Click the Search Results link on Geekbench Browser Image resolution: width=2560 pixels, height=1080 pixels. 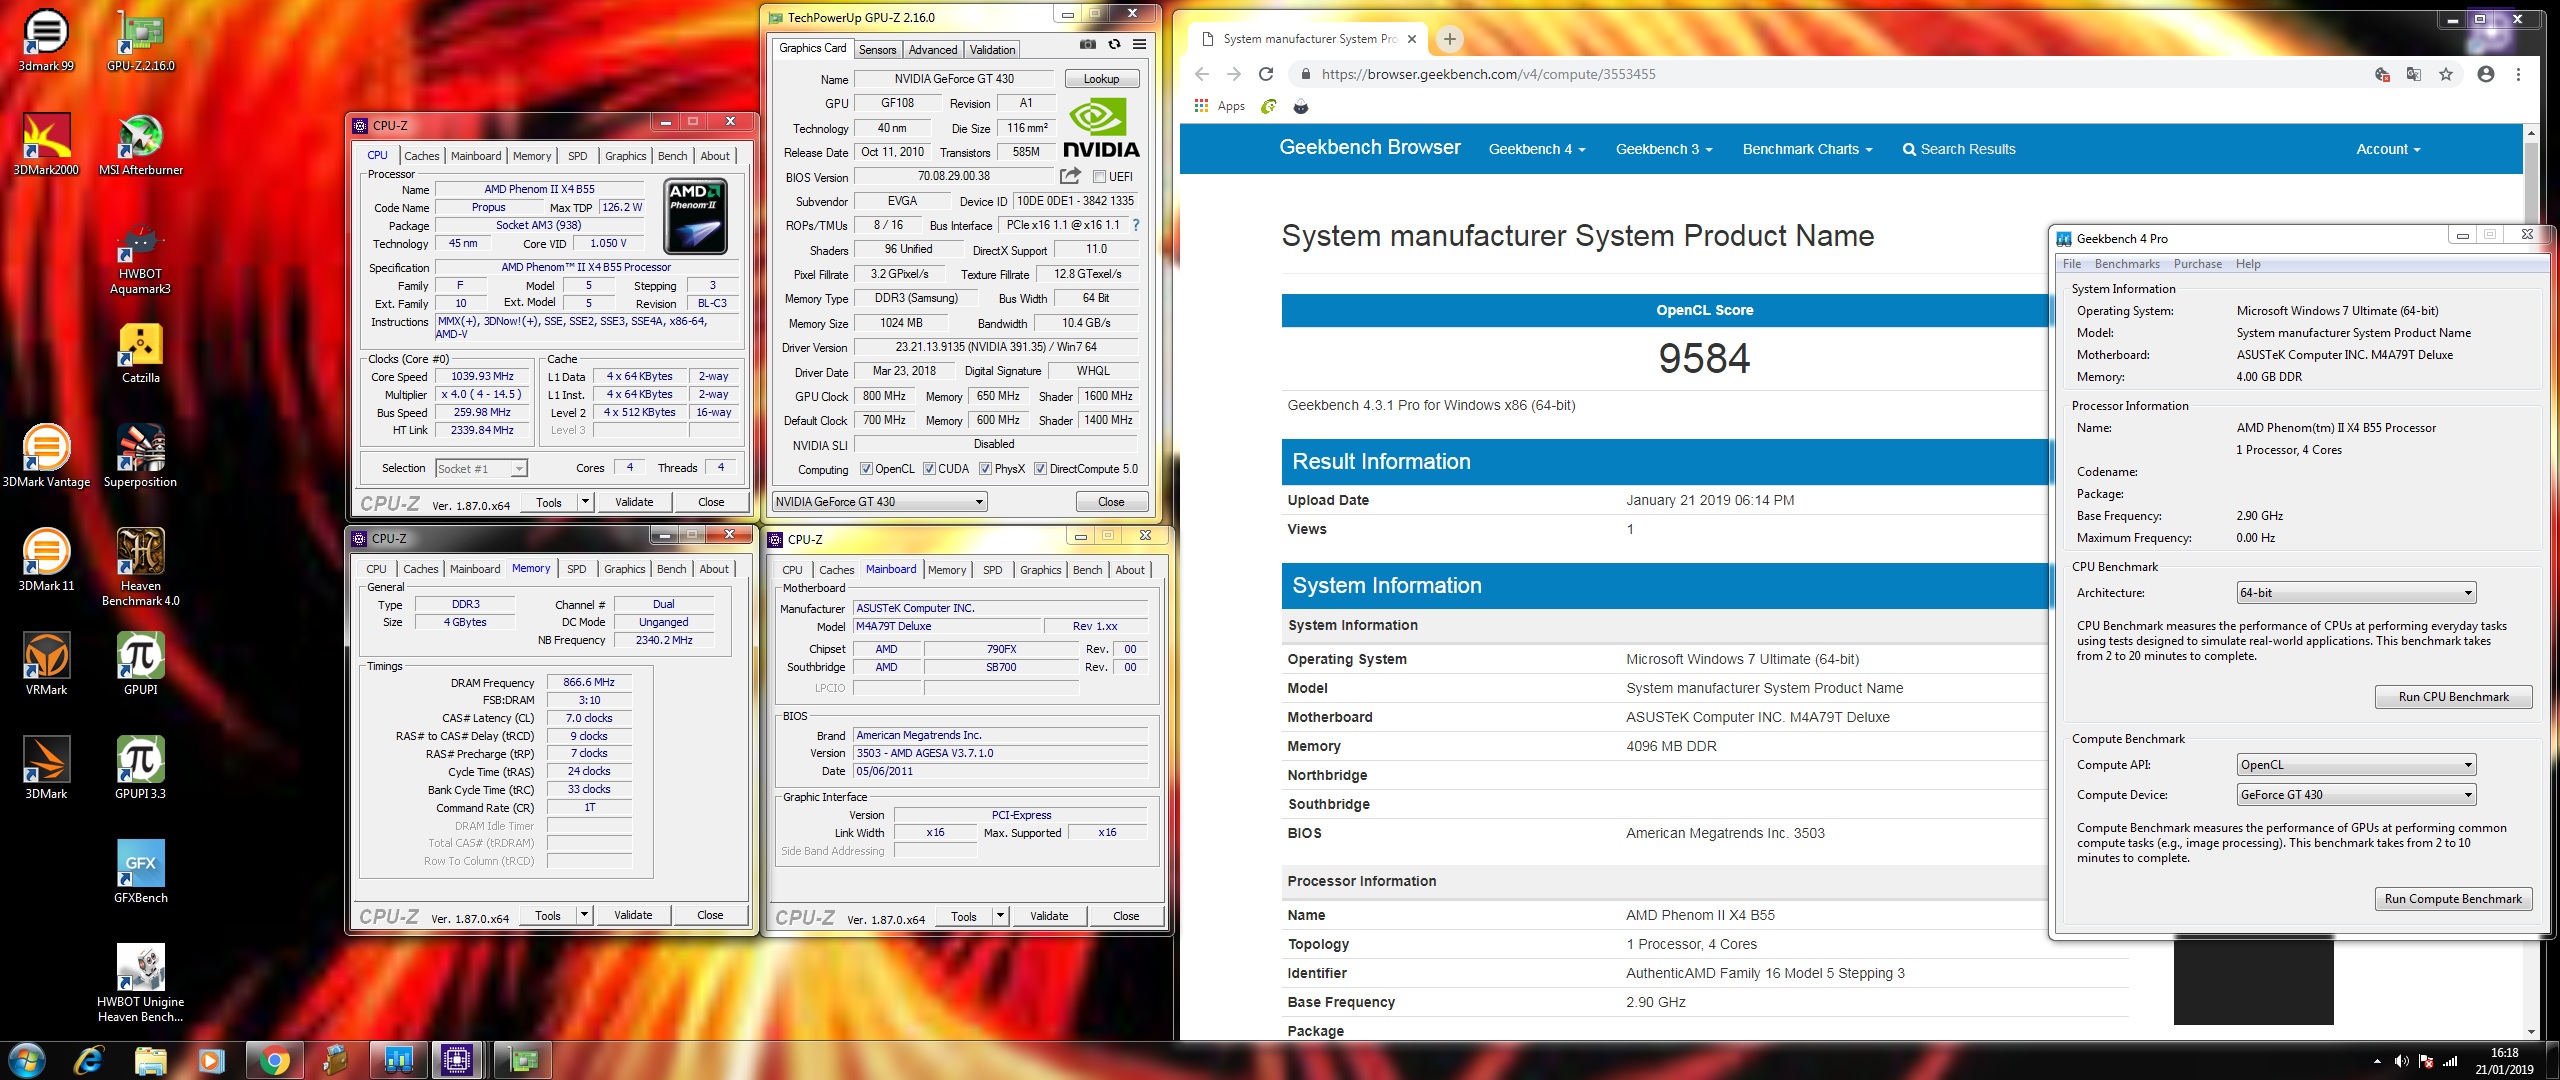coord(1959,149)
